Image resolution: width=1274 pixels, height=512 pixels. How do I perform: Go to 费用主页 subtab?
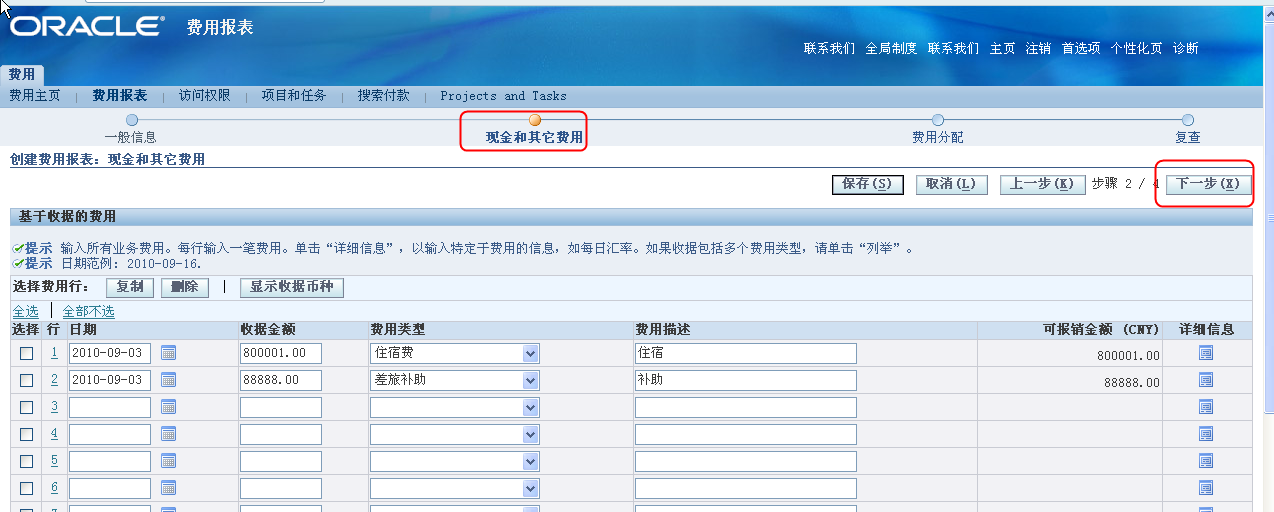coord(35,96)
